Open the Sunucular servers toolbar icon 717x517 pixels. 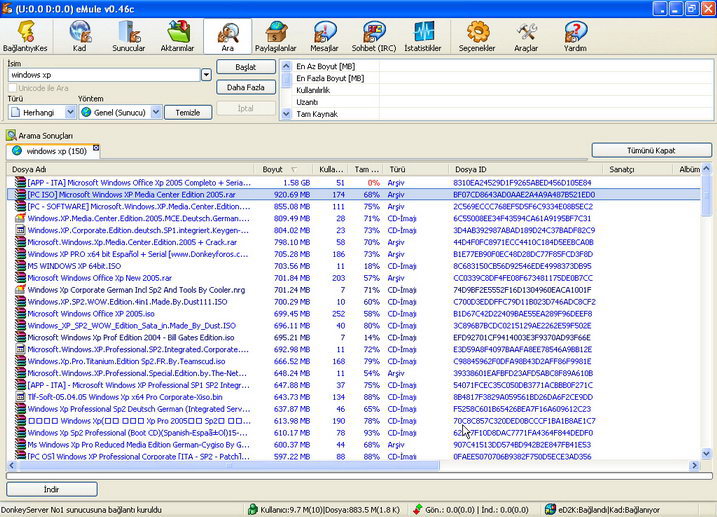(128, 32)
